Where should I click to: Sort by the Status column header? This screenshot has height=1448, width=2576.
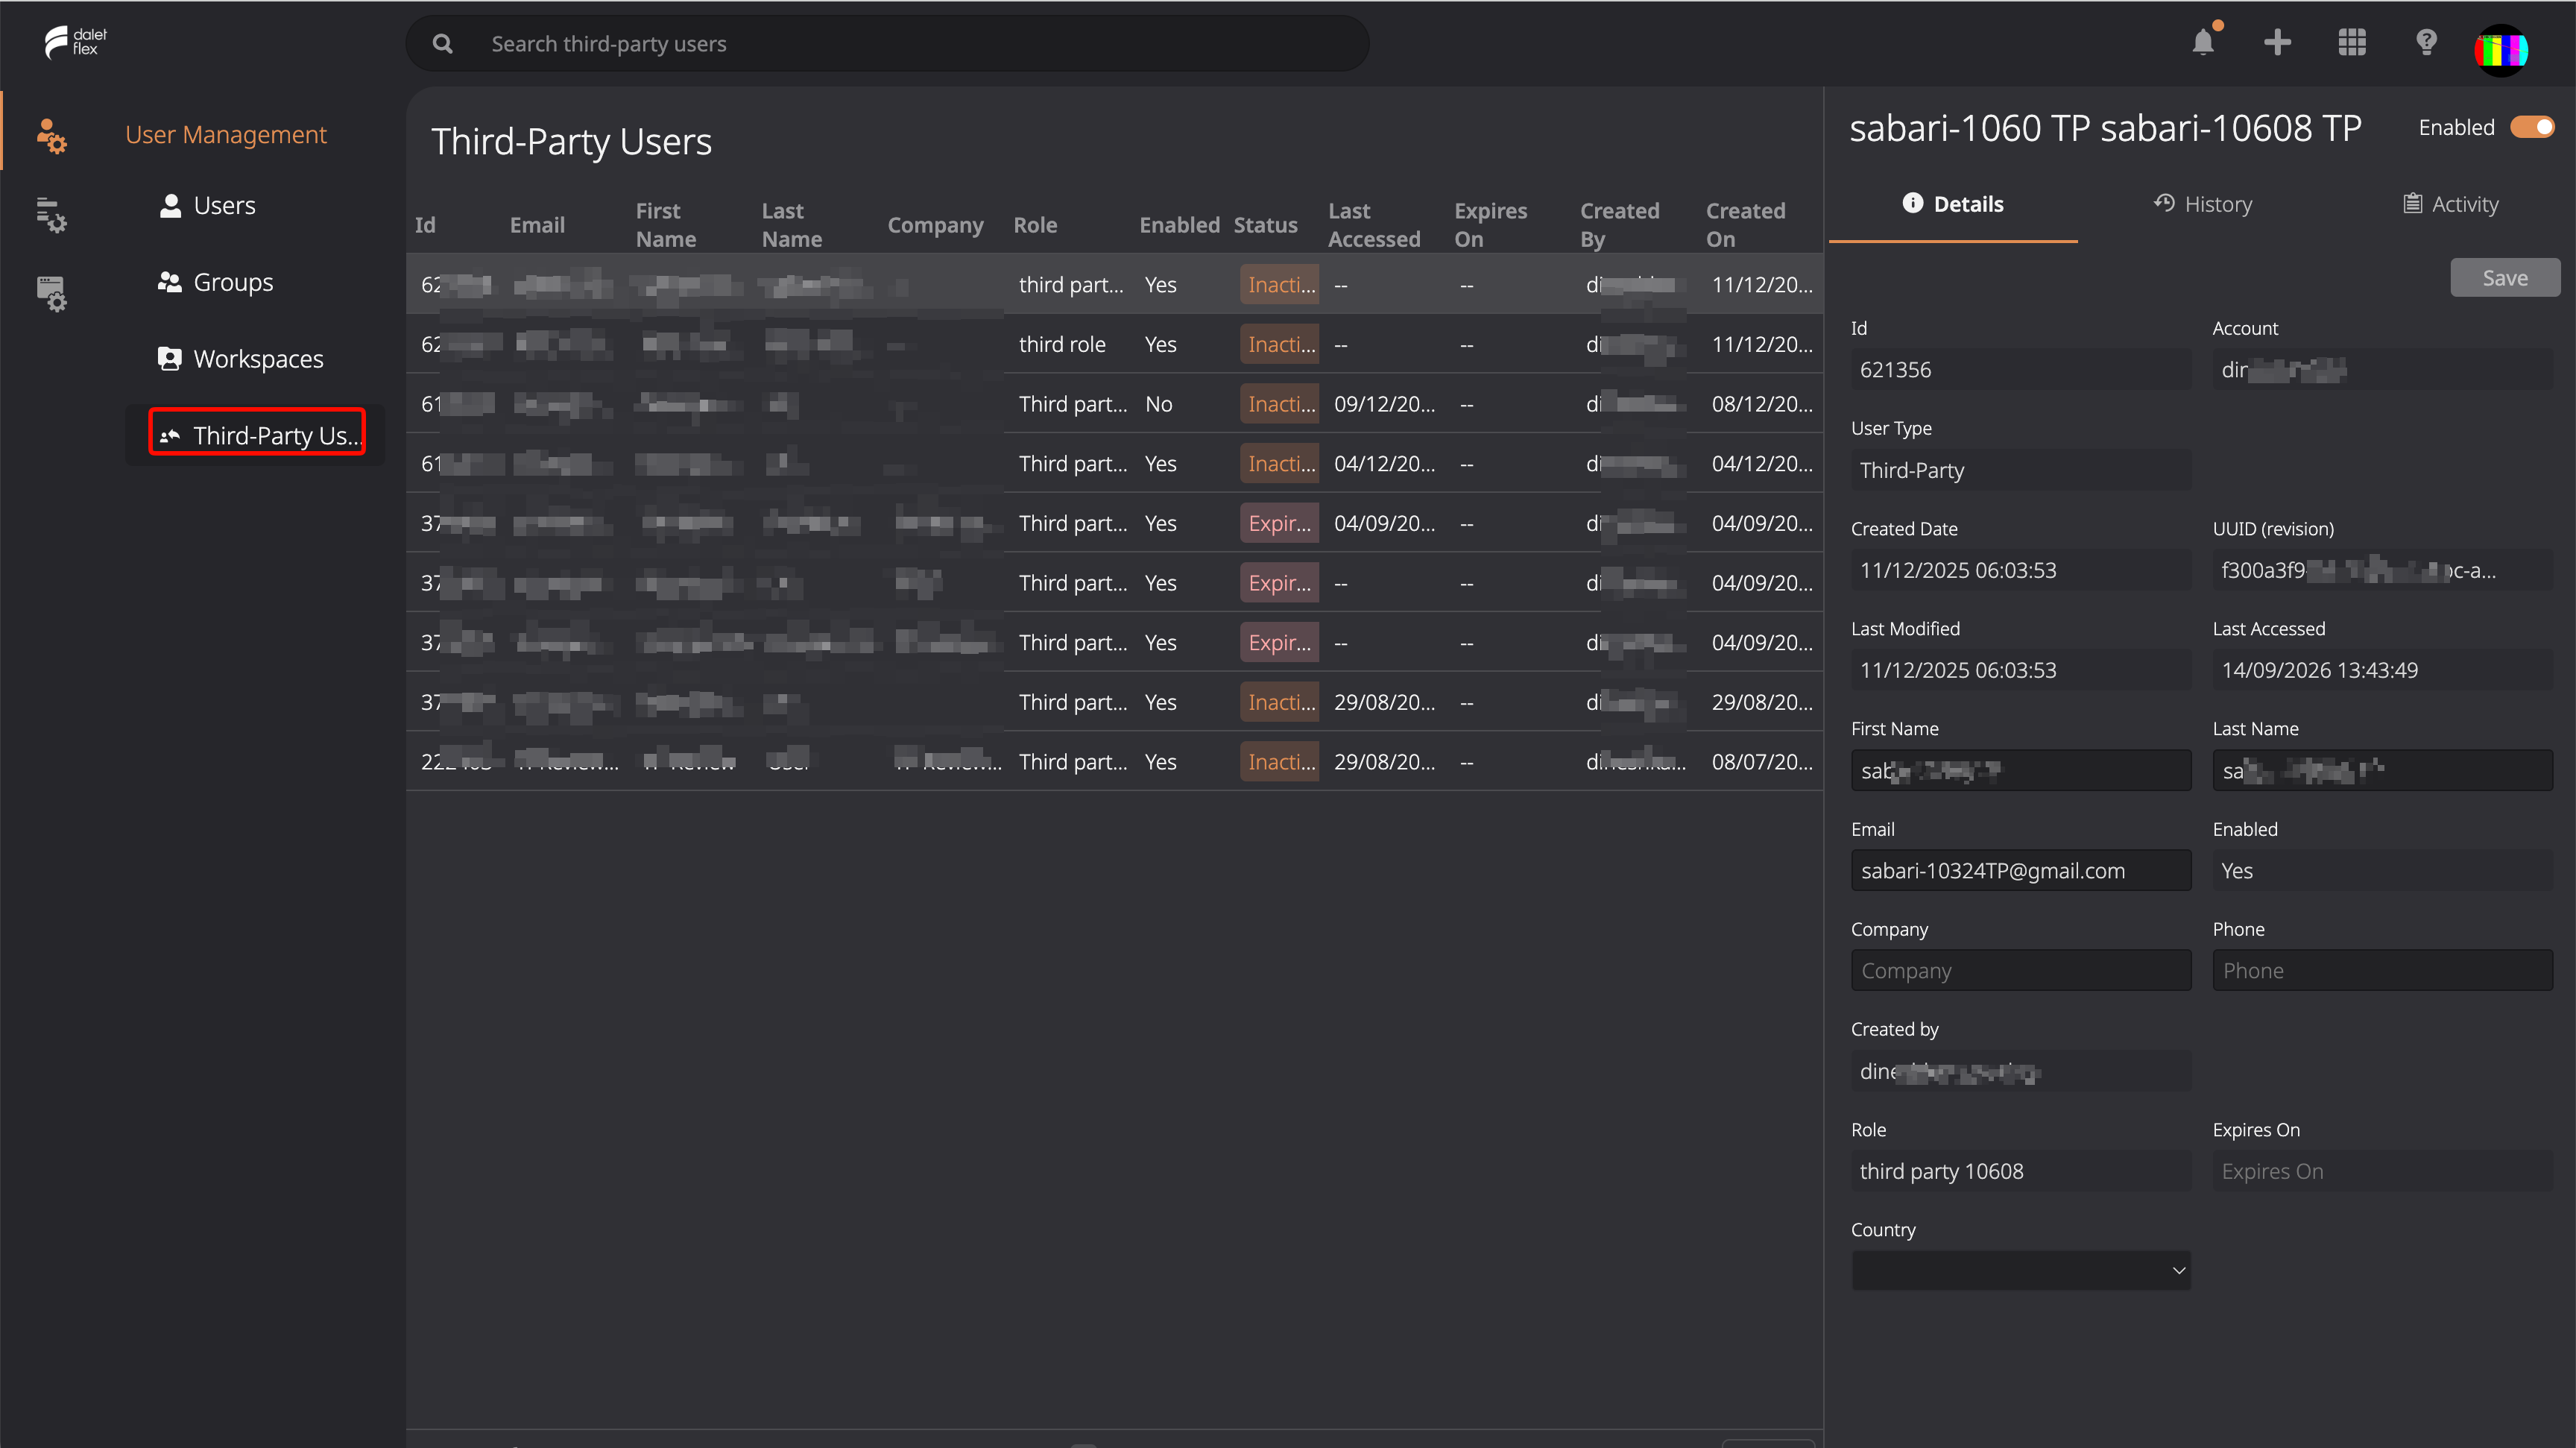1265,225
